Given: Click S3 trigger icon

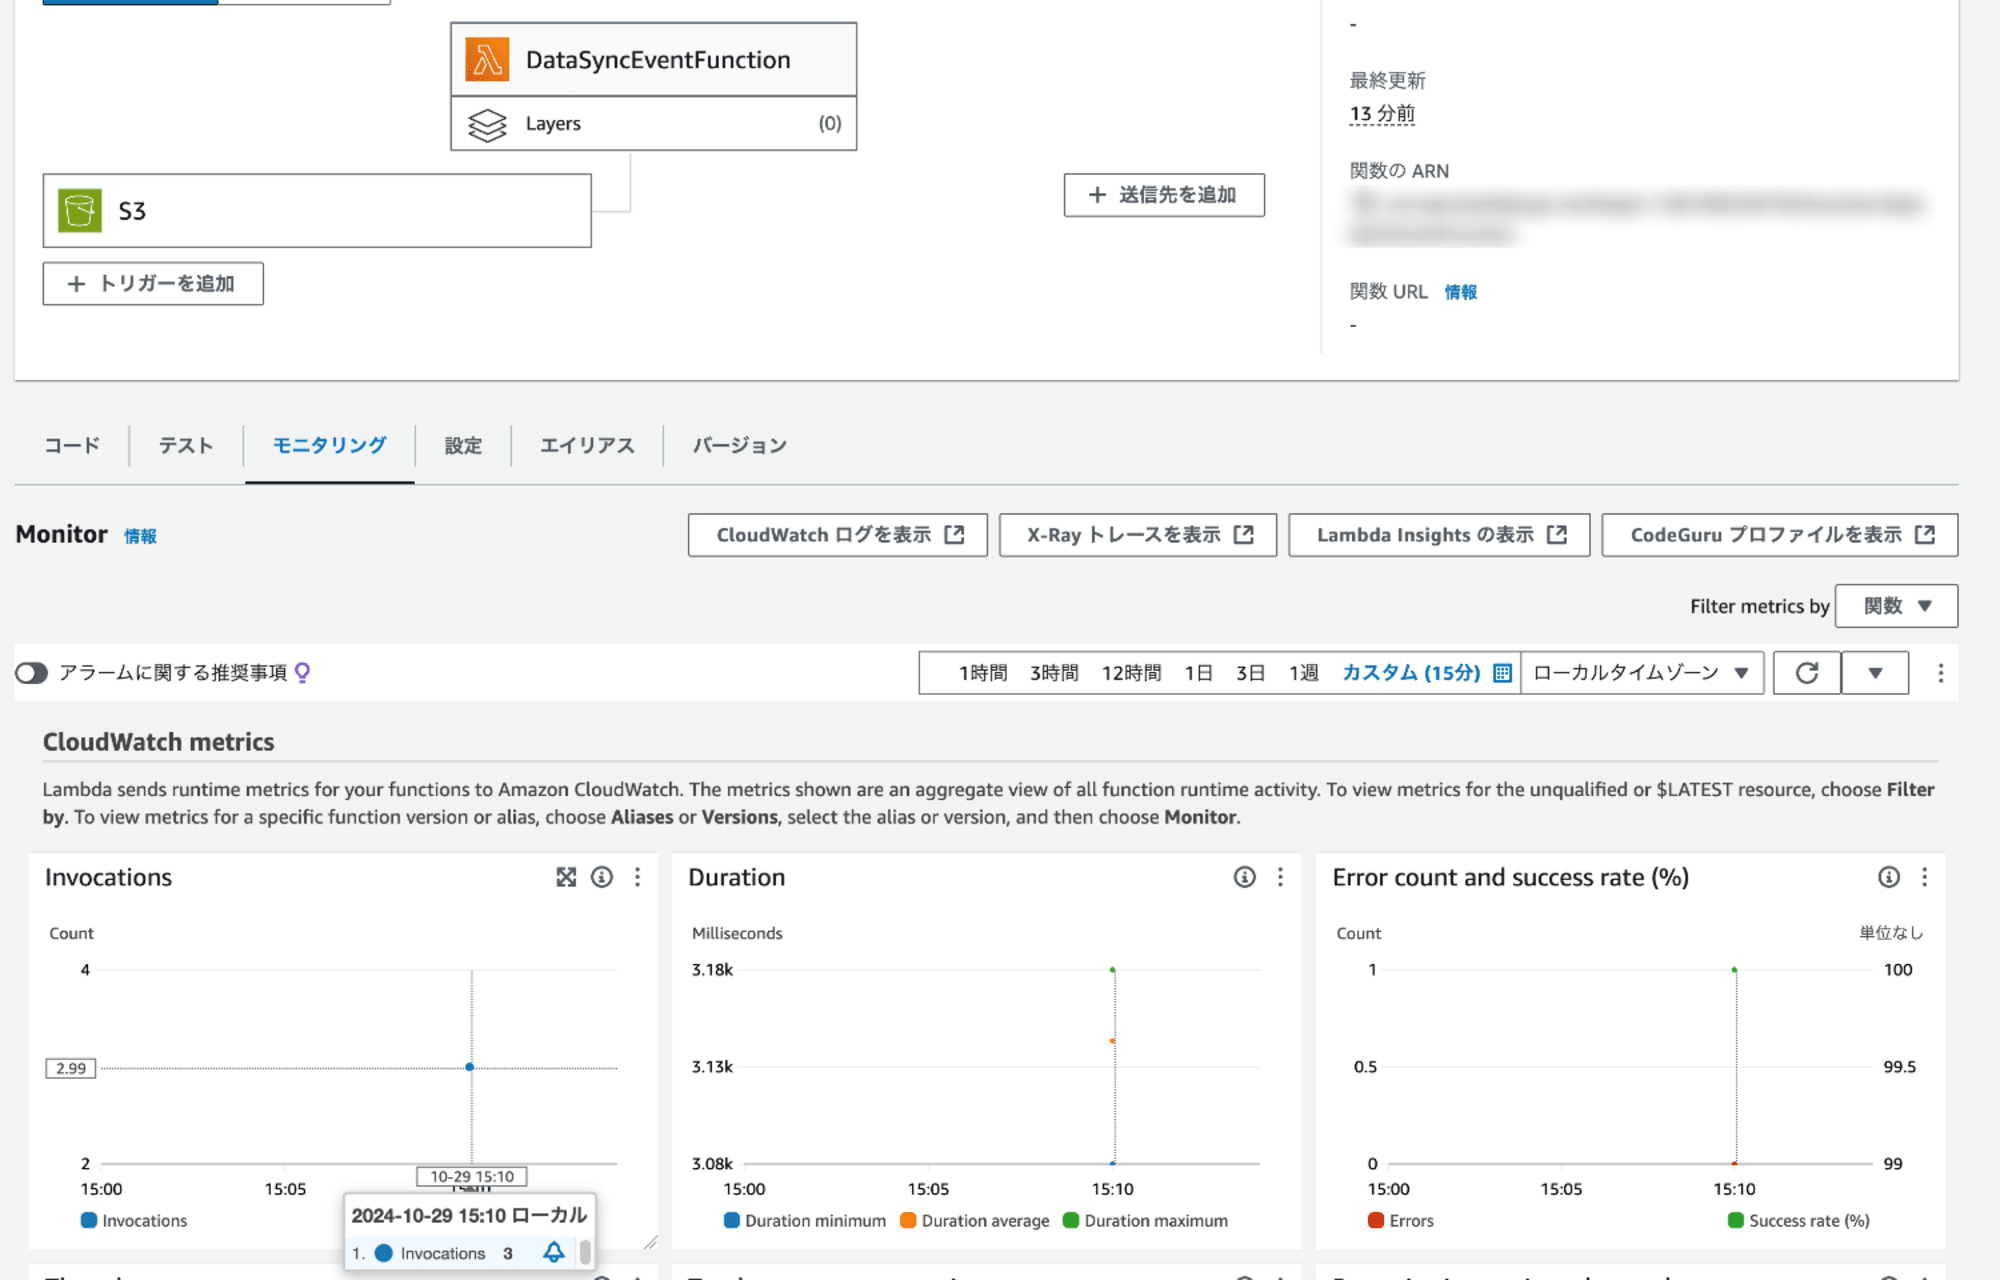Looking at the screenshot, I should pos(80,210).
